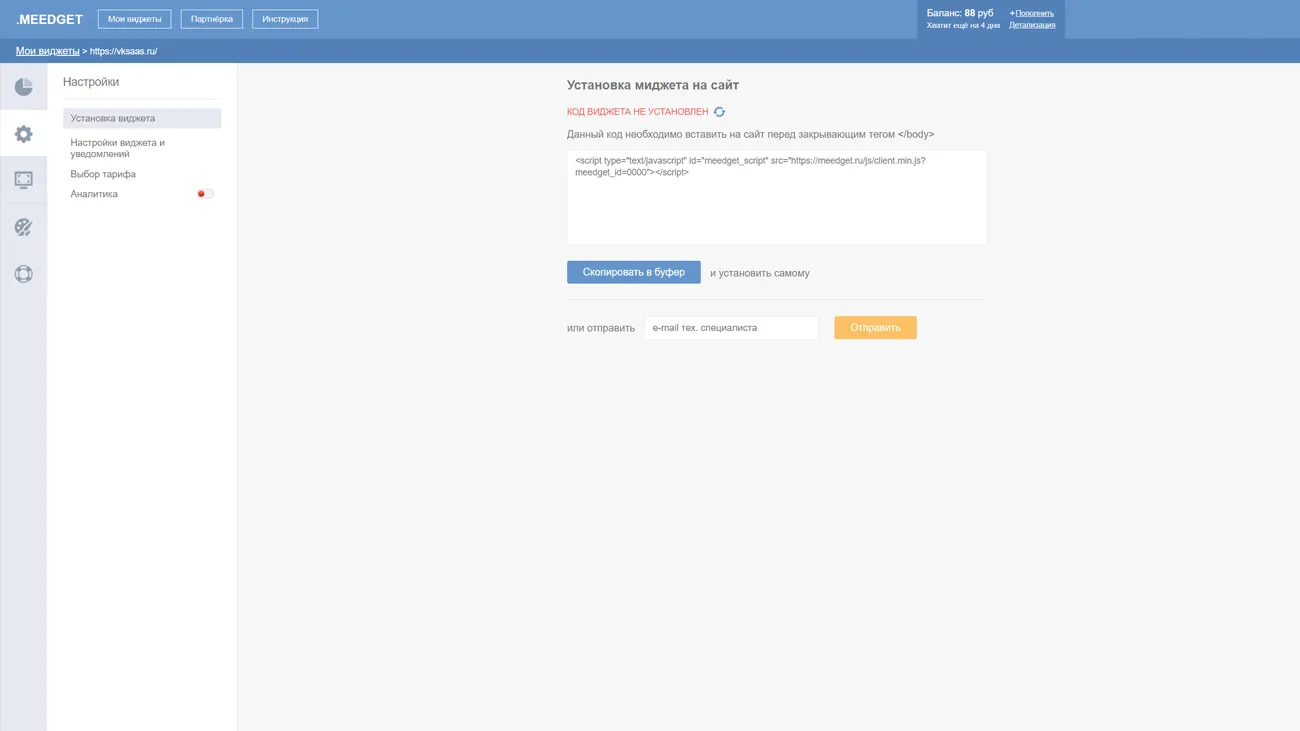Select the settings gear sidebar icon

[23, 134]
